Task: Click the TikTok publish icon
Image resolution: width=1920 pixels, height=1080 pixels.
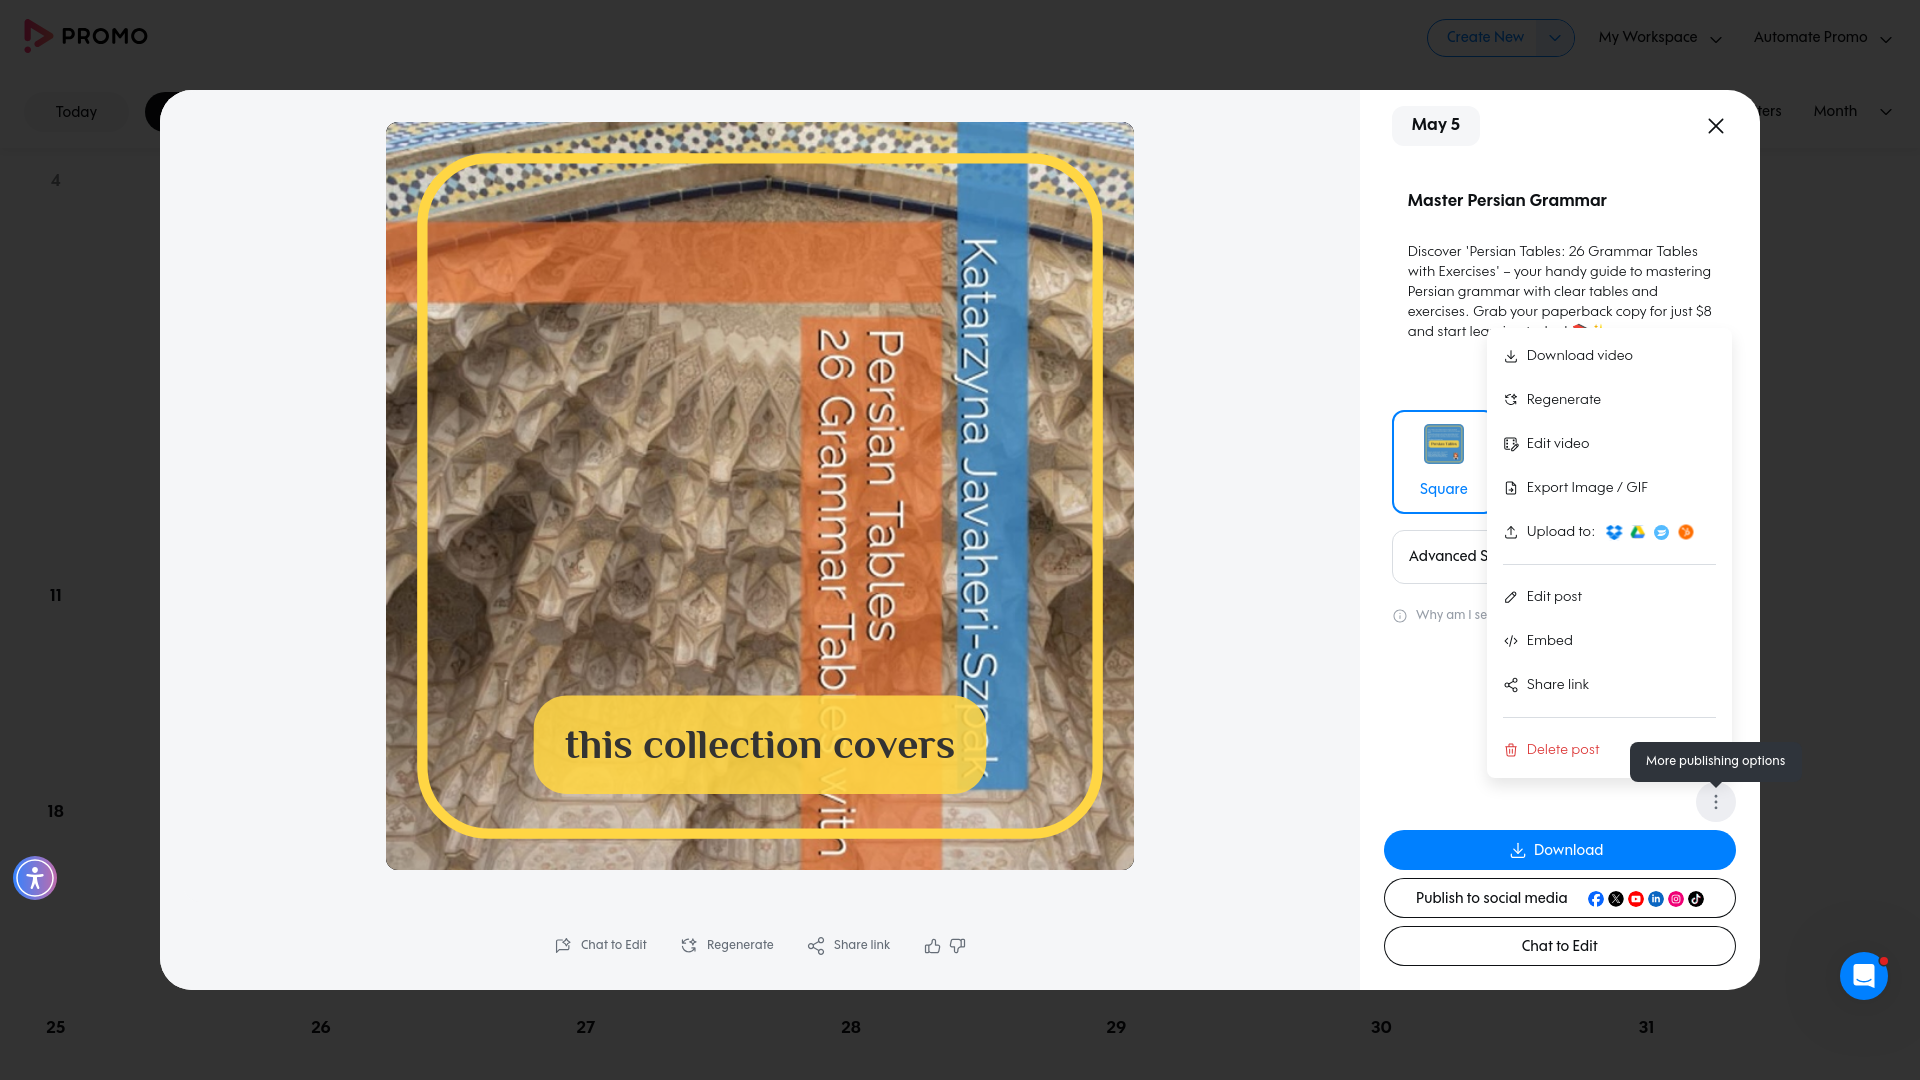Action: (x=1696, y=899)
